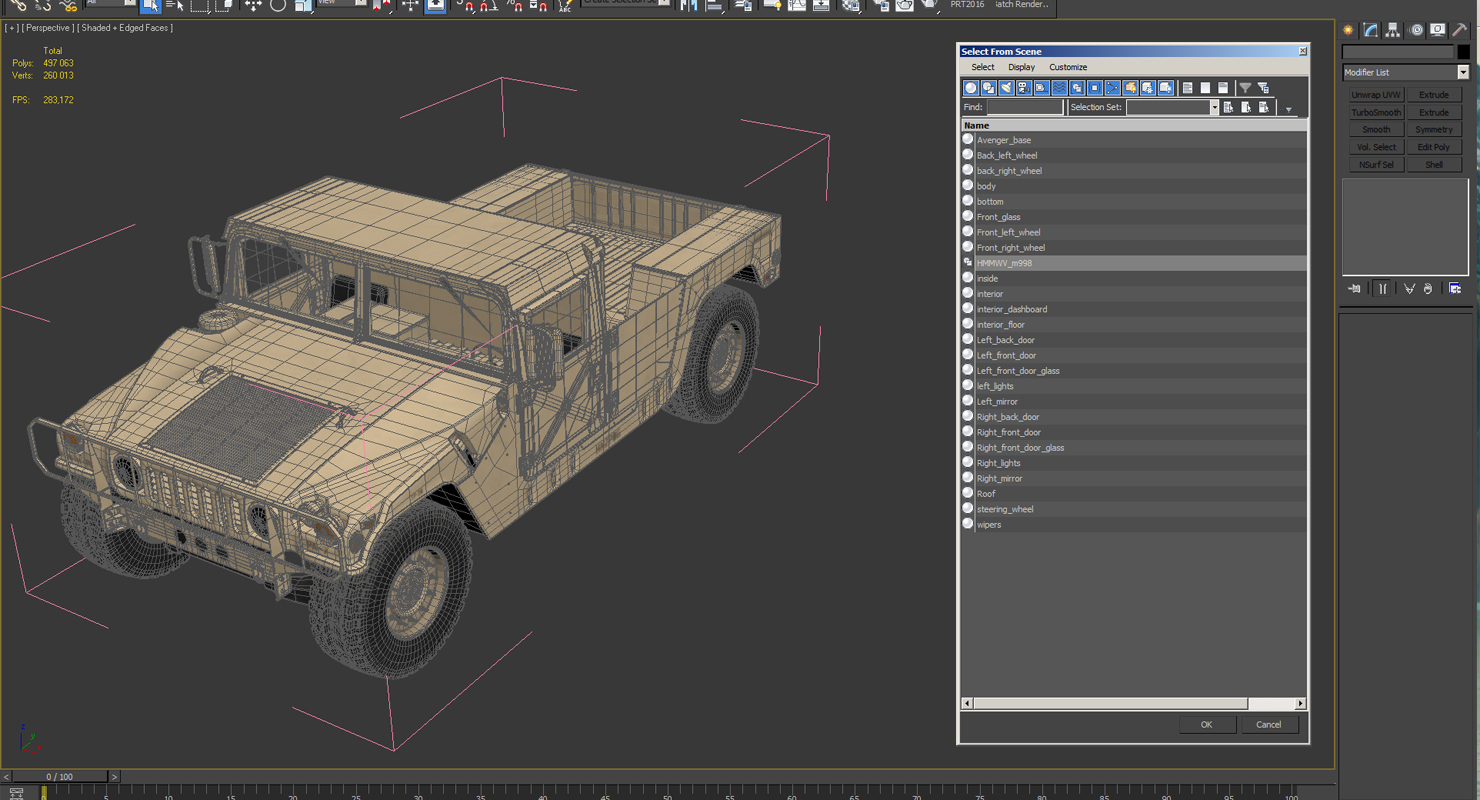Click the Make Unique icon
Image resolution: width=1480 pixels, height=800 pixels.
coord(1409,289)
